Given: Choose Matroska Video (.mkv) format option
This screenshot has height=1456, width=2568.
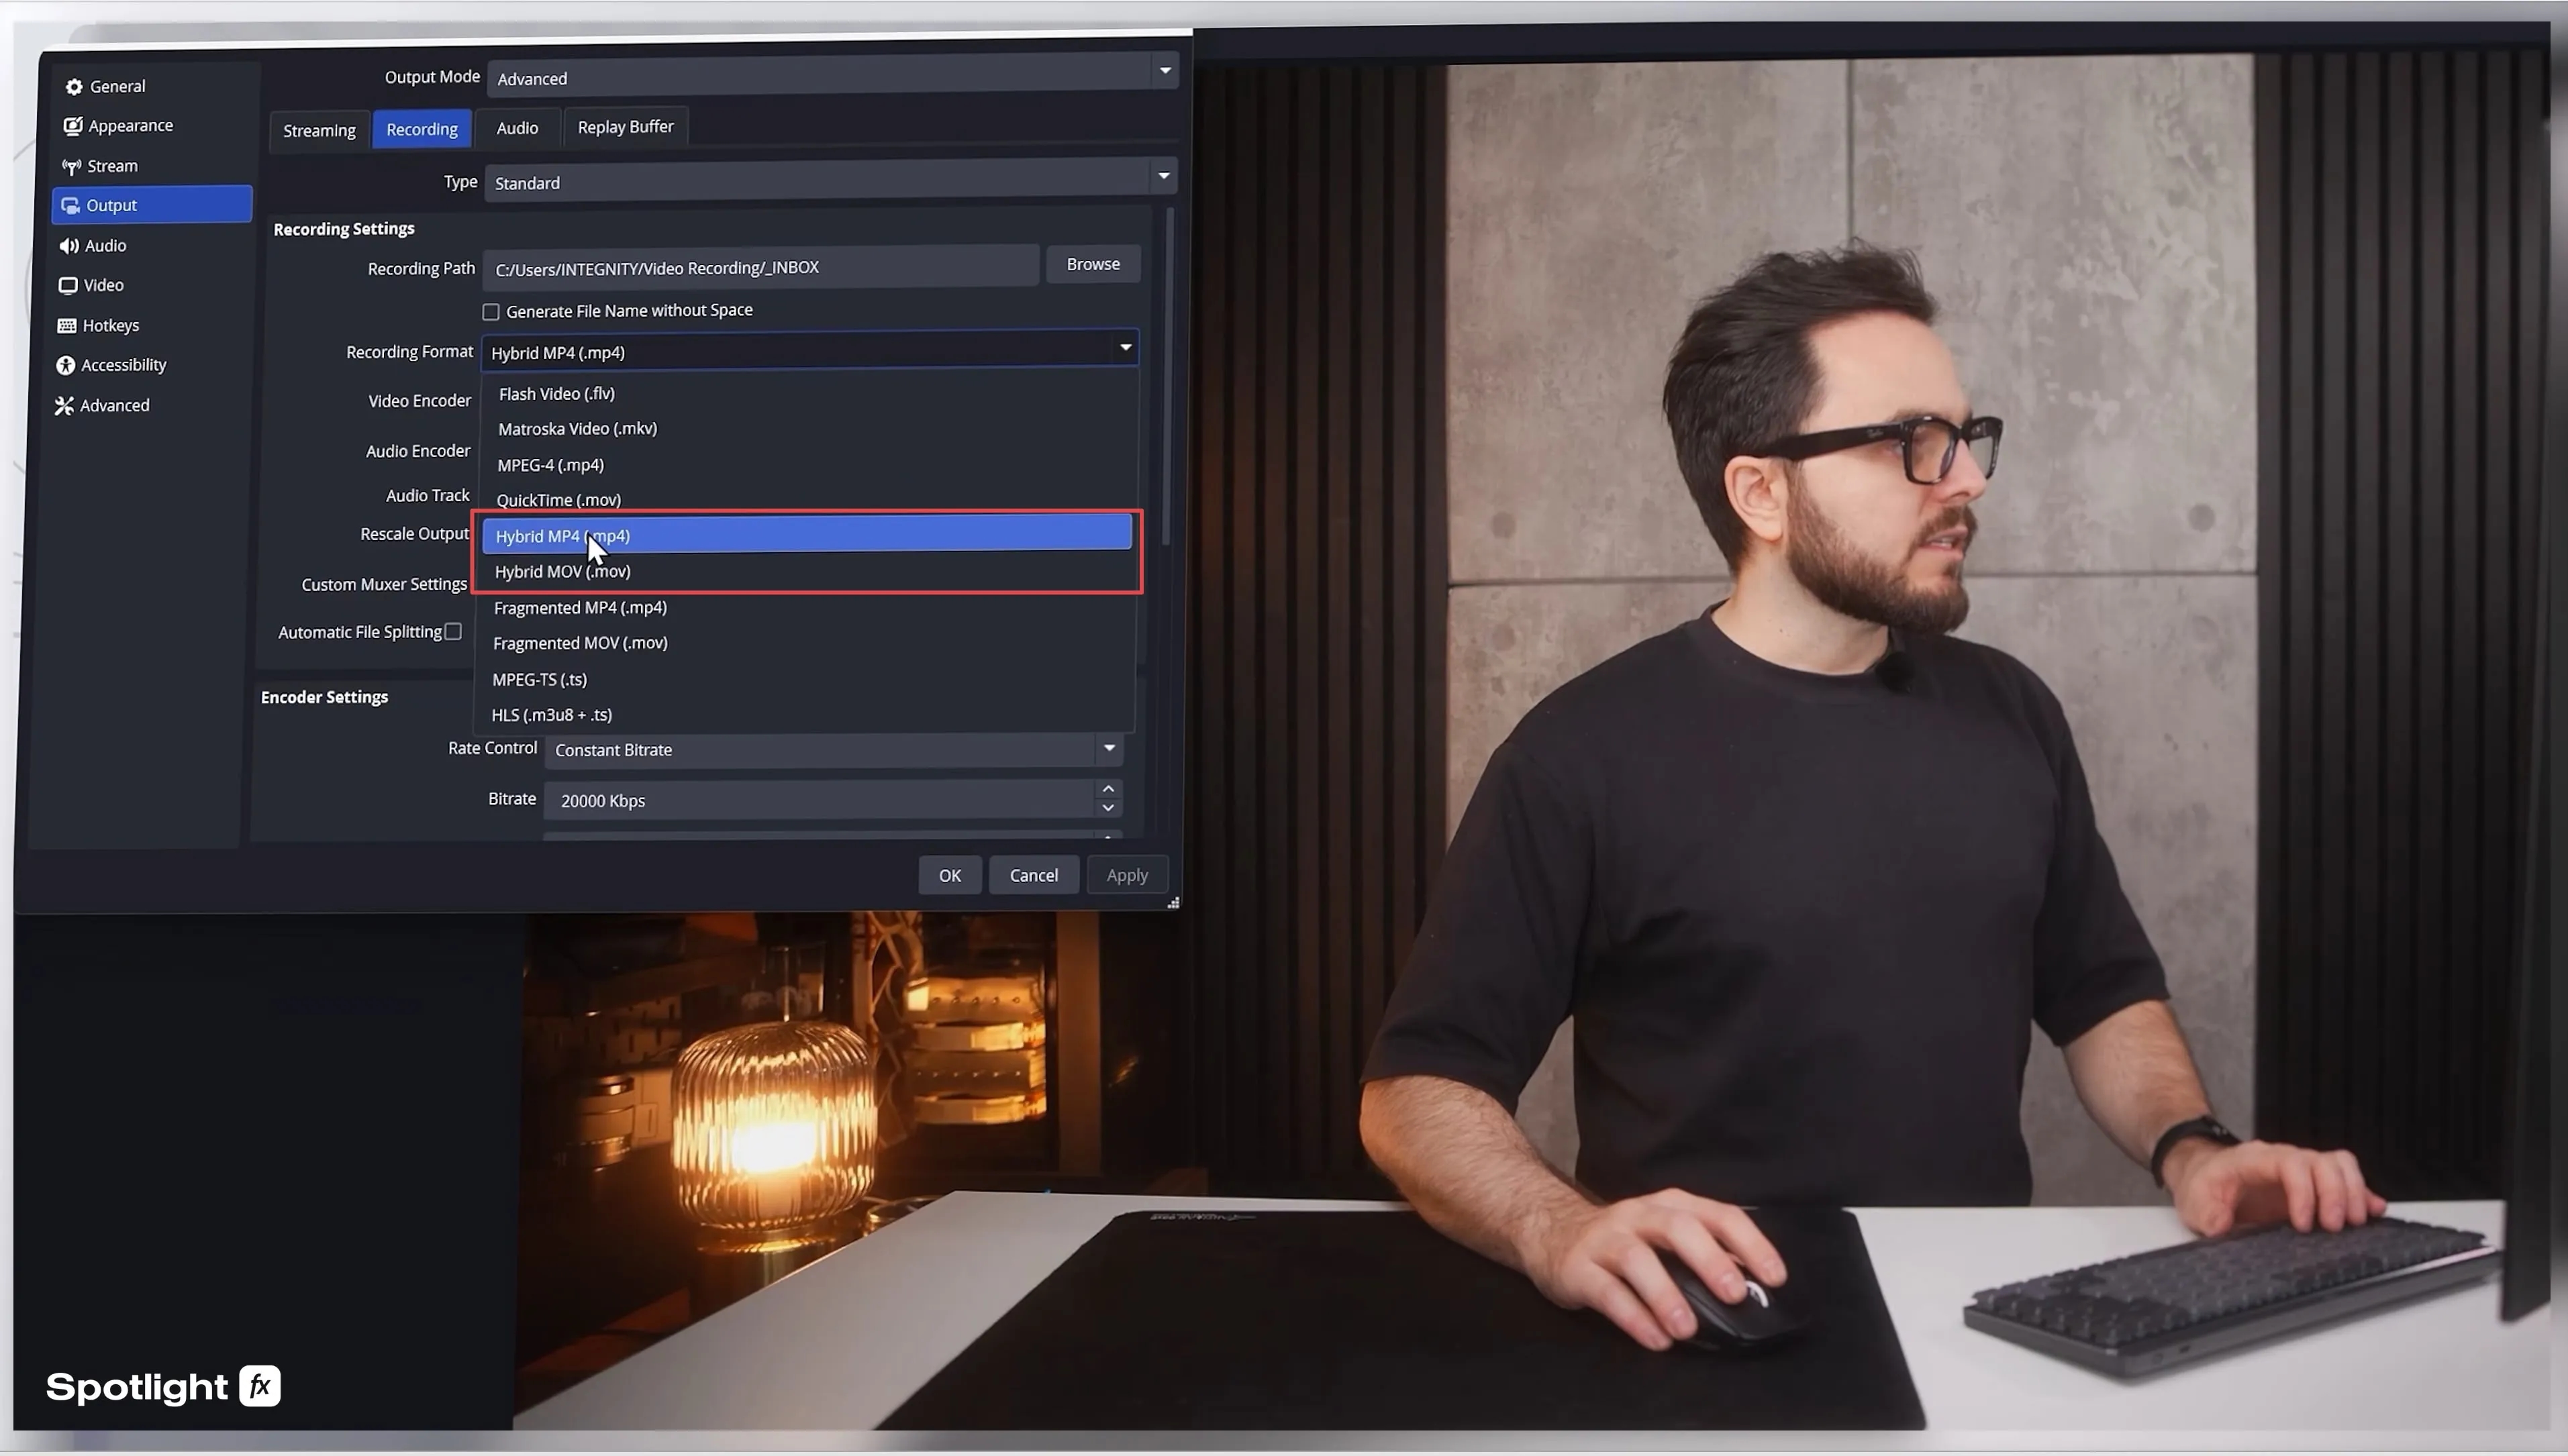Looking at the screenshot, I should pos(577,429).
